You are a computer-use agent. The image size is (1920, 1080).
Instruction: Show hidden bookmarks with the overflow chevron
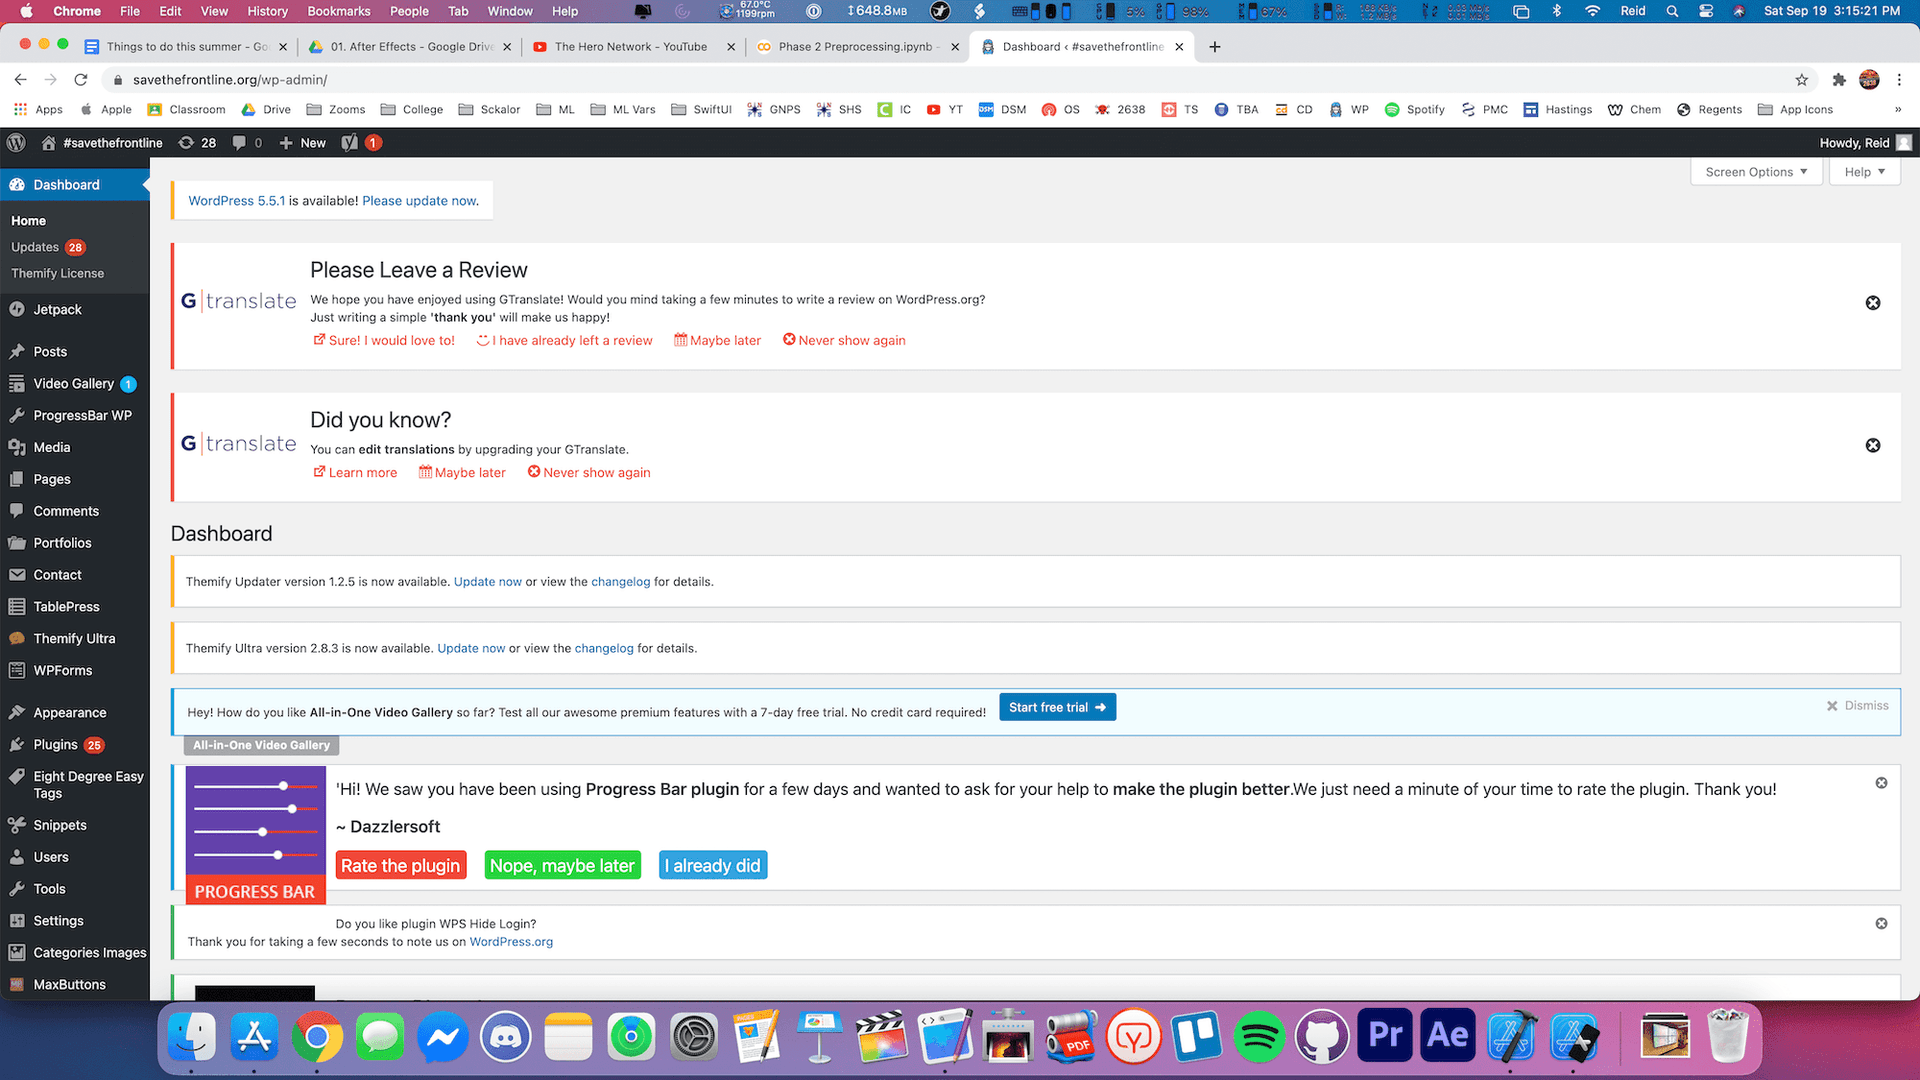coord(1897,110)
